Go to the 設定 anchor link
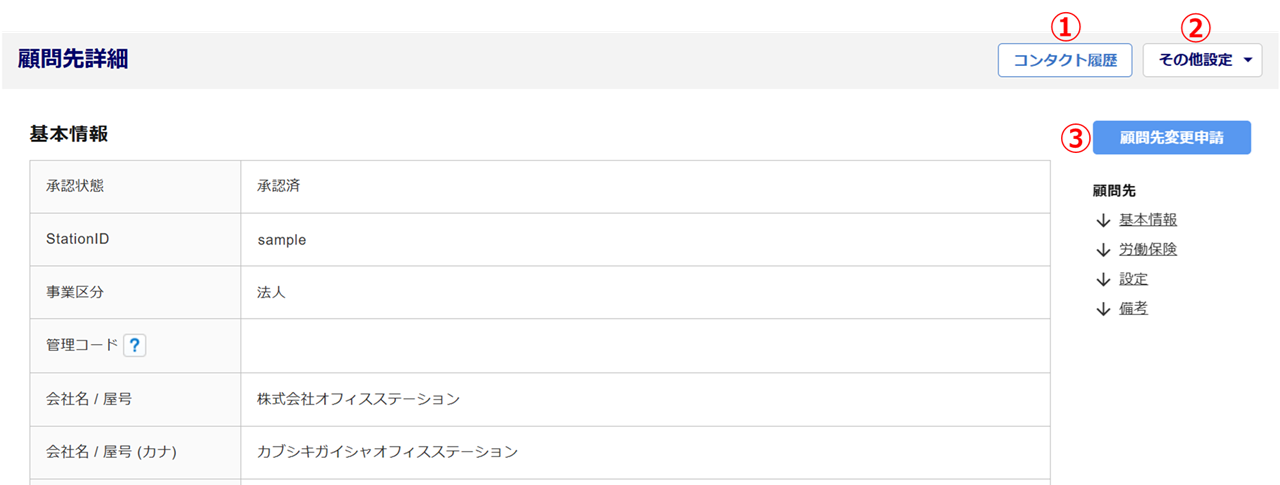 (x=1133, y=279)
